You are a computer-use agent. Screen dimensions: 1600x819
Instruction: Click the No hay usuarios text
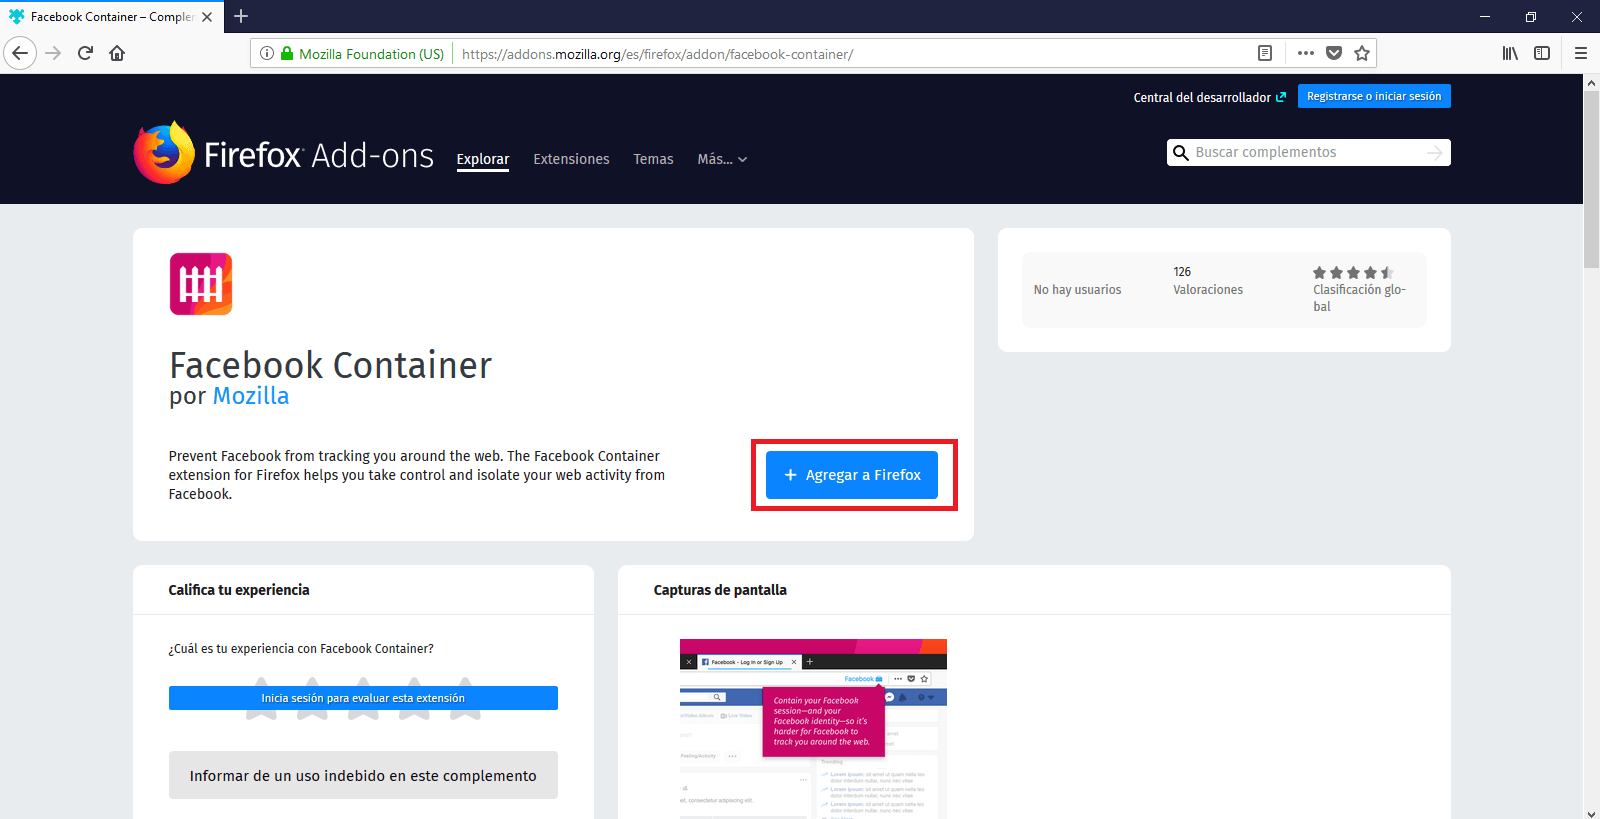point(1077,290)
